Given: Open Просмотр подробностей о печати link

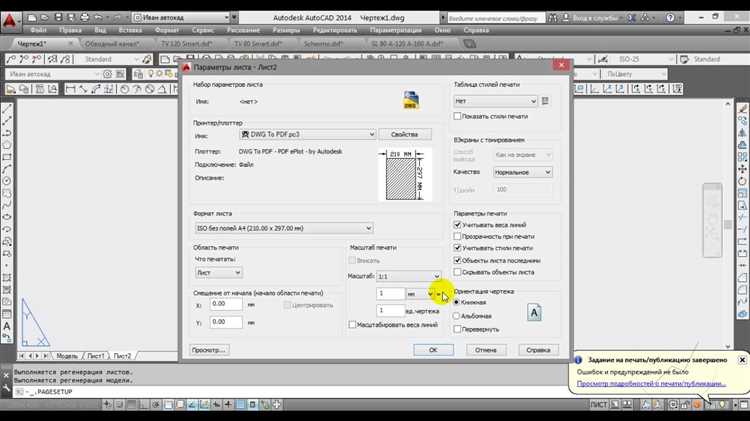Looking at the screenshot, I should click(x=651, y=384).
